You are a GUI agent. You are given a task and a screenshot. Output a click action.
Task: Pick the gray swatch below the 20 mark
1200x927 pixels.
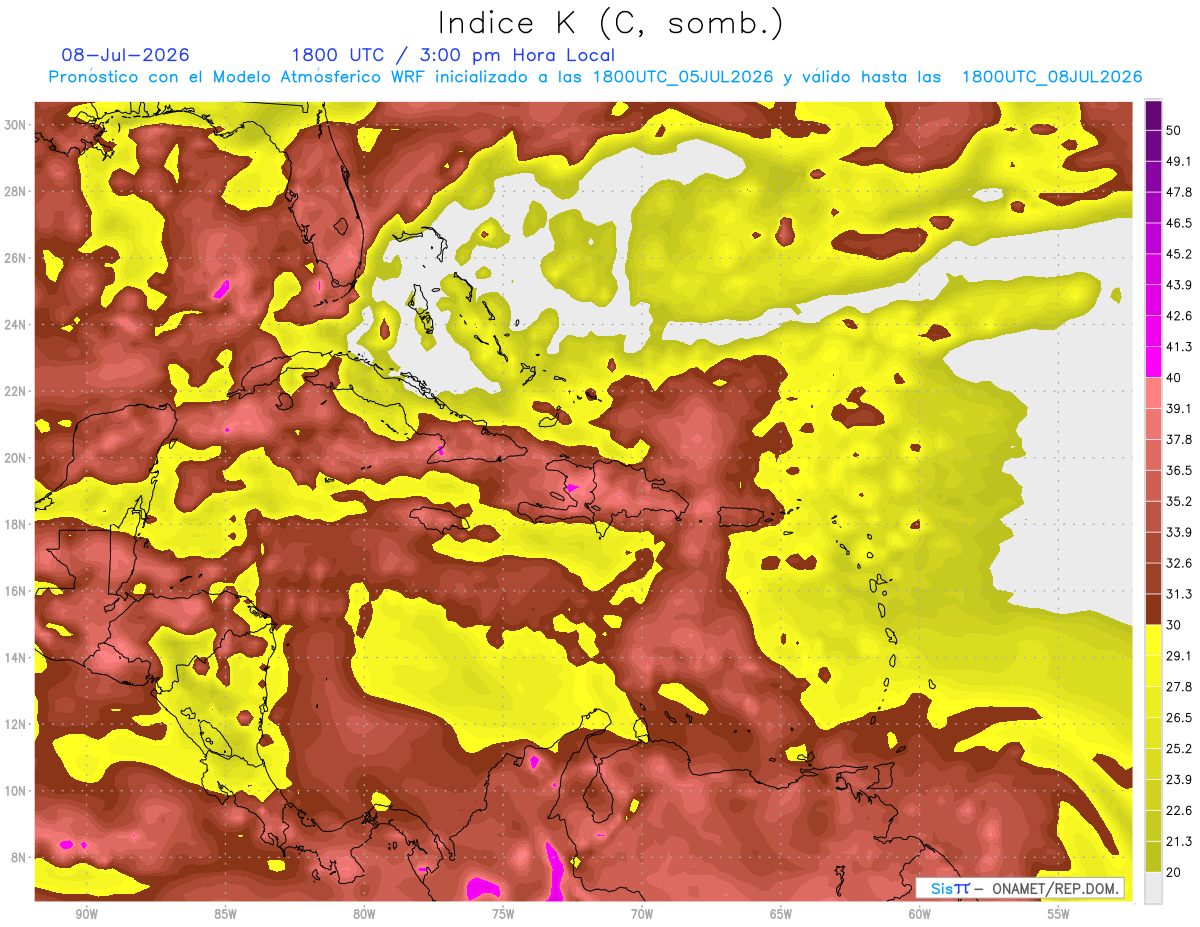coord(1154,888)
